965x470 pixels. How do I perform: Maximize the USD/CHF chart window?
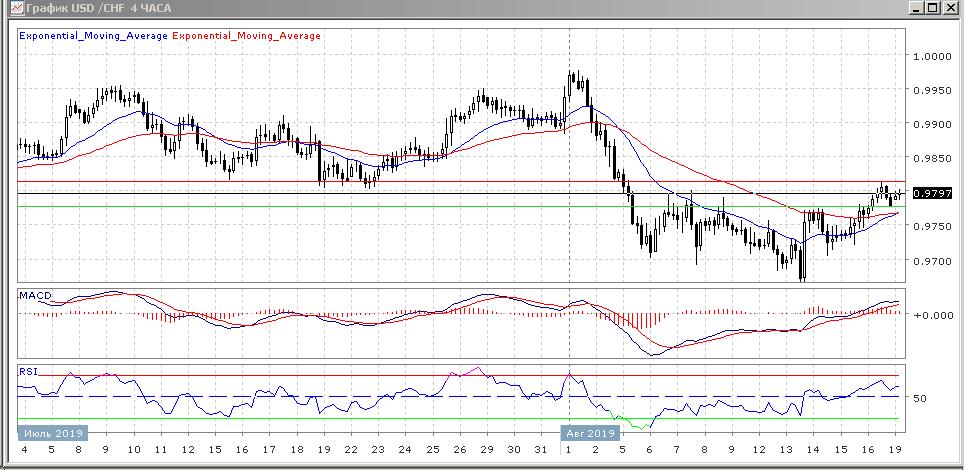(x=934, y=8)
